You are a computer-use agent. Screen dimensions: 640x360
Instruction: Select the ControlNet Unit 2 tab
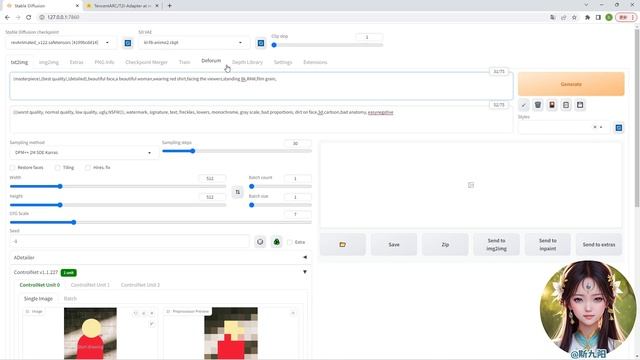(140, 285)
